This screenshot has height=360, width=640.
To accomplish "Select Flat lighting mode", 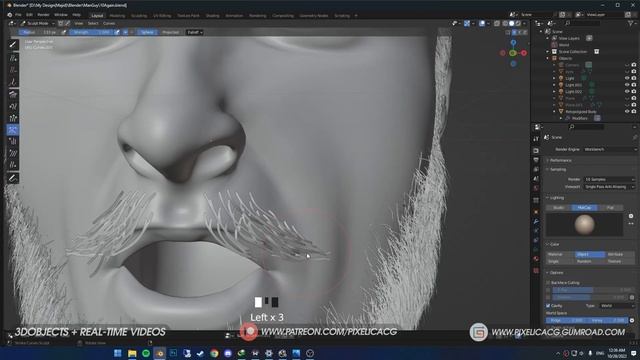I will pos(610,208).
